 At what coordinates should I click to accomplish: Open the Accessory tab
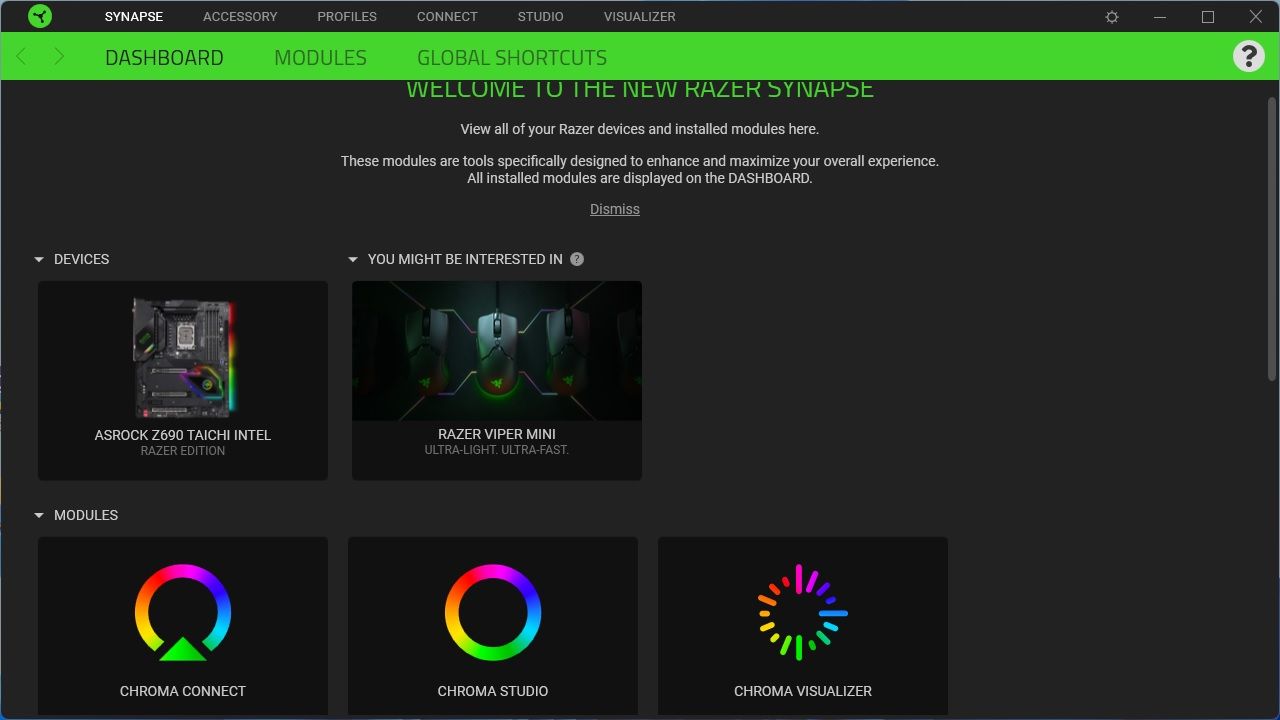[x=240, y=17]
